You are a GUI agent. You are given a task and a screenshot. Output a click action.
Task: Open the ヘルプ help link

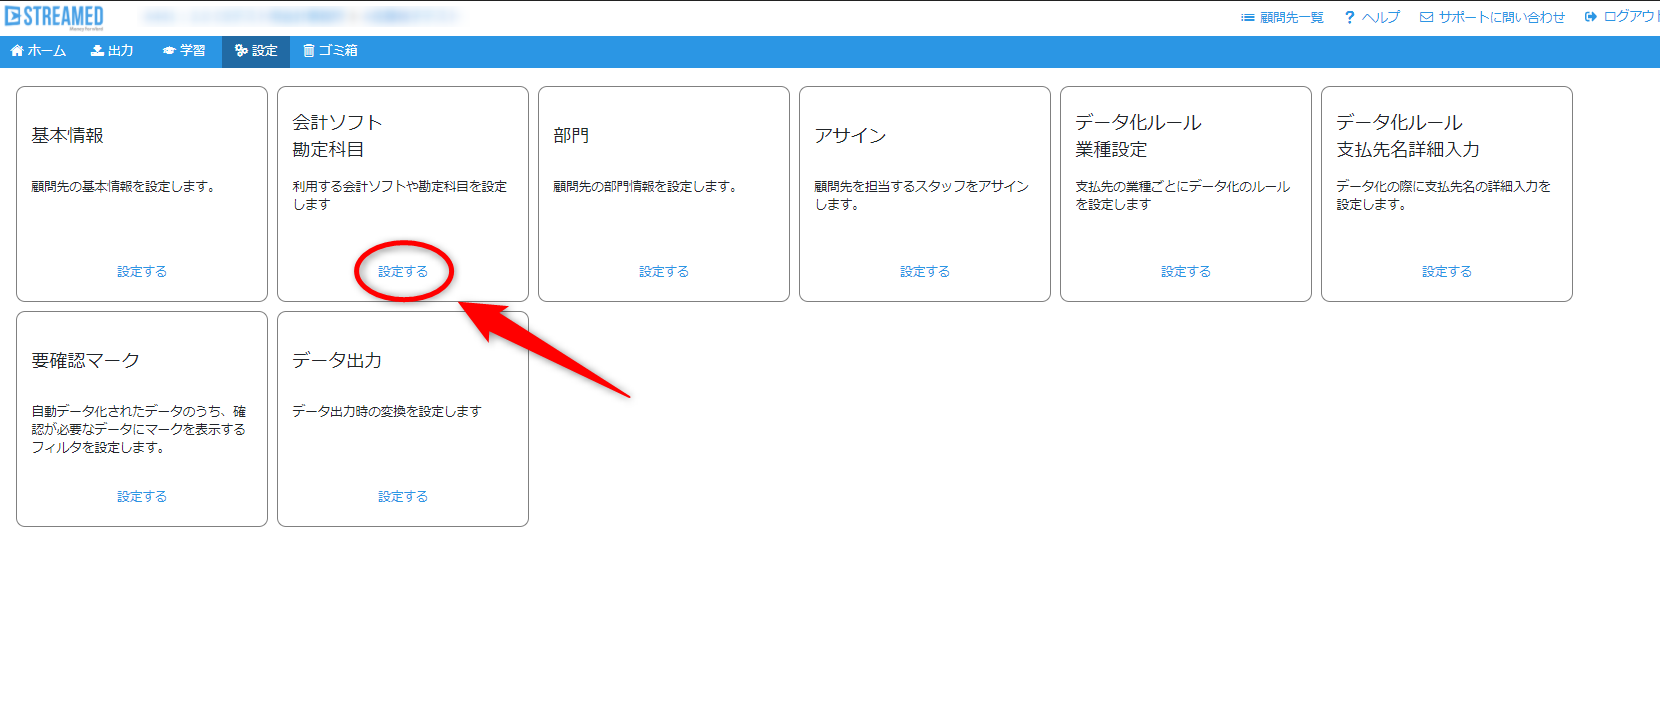tap(1372, 18)
